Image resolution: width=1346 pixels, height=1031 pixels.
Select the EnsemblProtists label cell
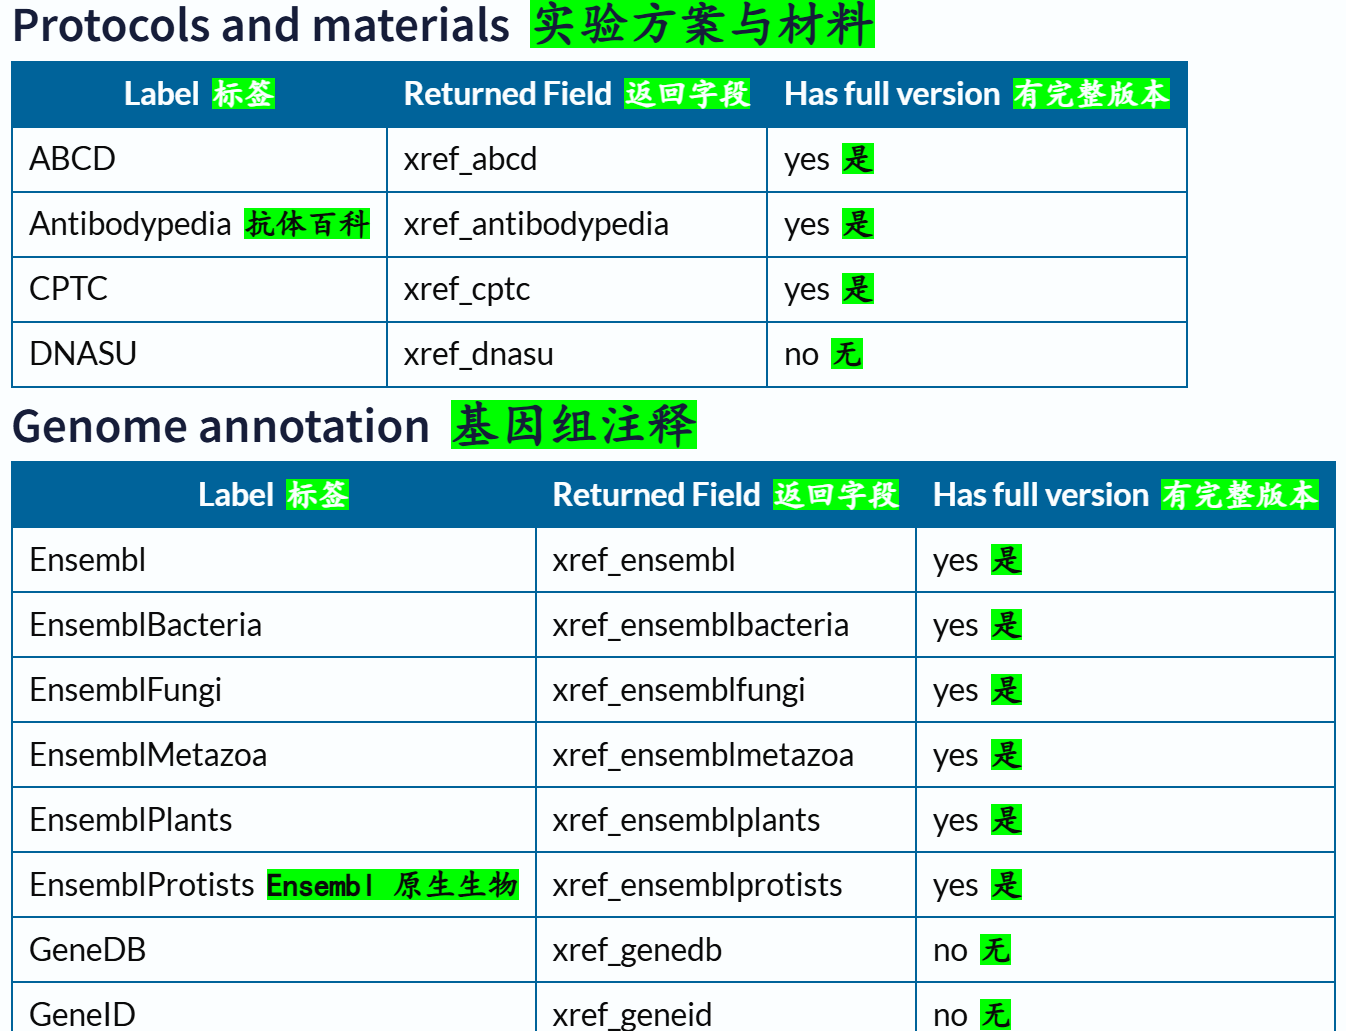click(x=274, y=885)
